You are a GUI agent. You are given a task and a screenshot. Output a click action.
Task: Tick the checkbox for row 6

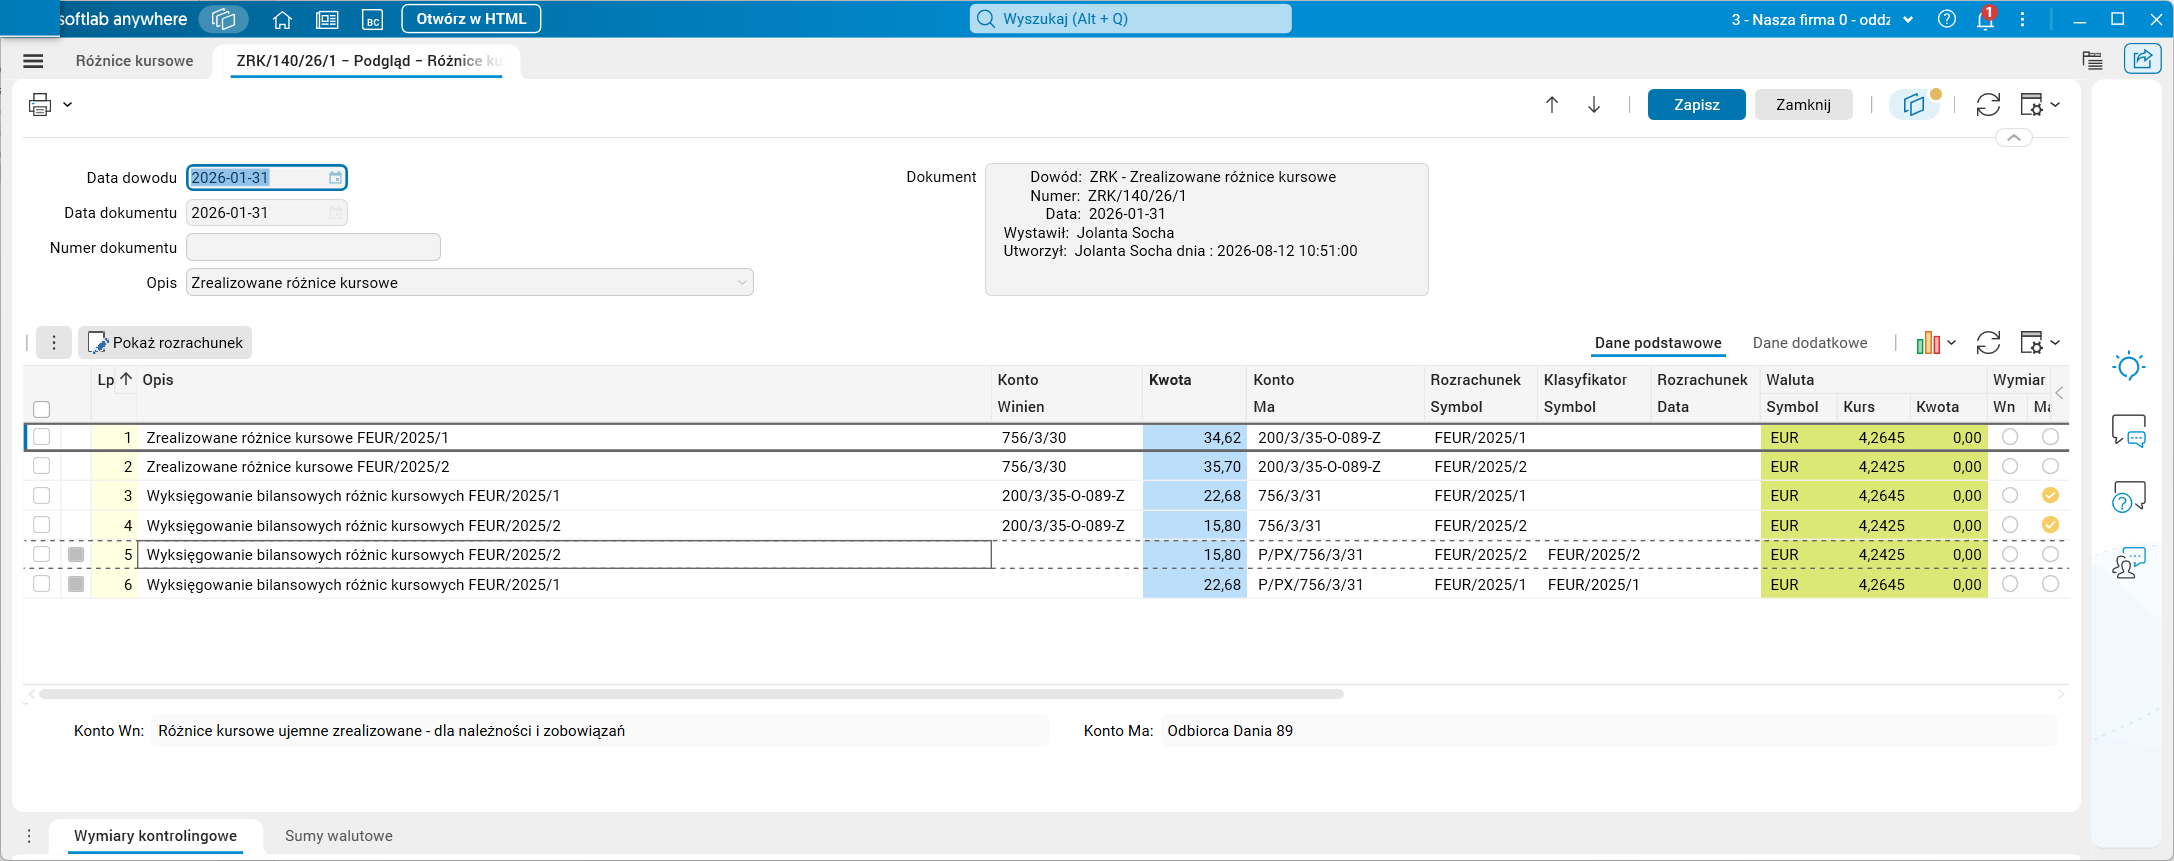coord(41,584)
